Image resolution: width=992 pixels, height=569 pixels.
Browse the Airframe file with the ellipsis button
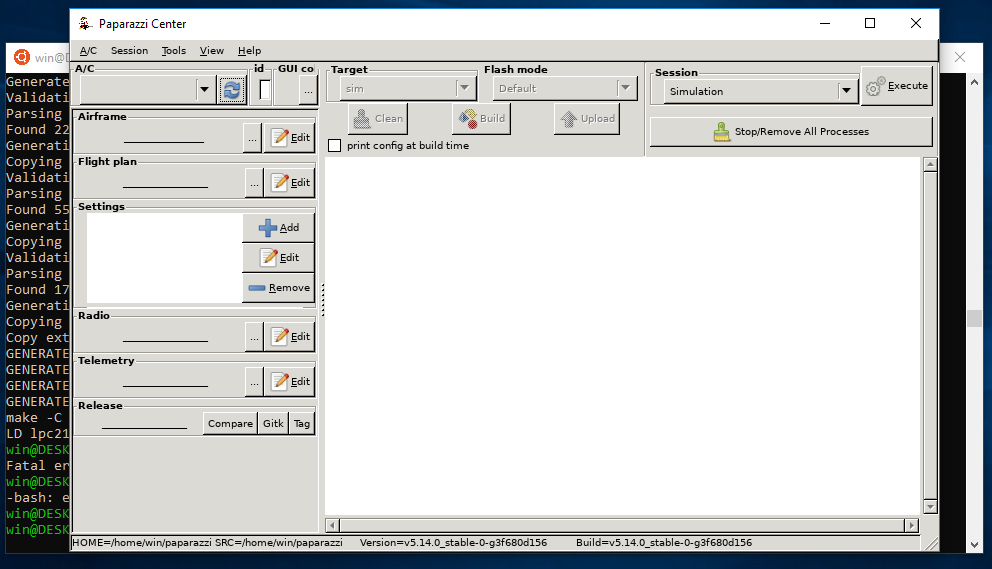pyautogui.click(x=252, y=137)
